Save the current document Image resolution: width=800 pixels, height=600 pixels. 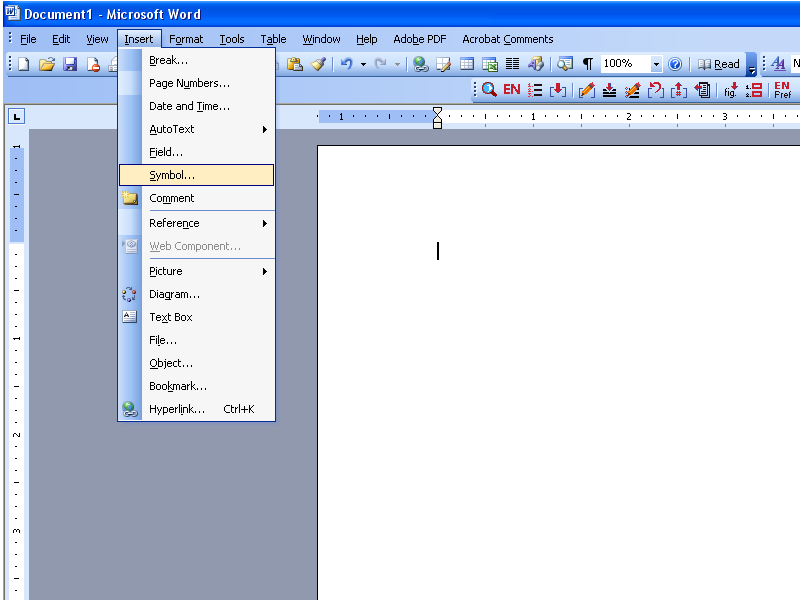click(x=70, y=63)
